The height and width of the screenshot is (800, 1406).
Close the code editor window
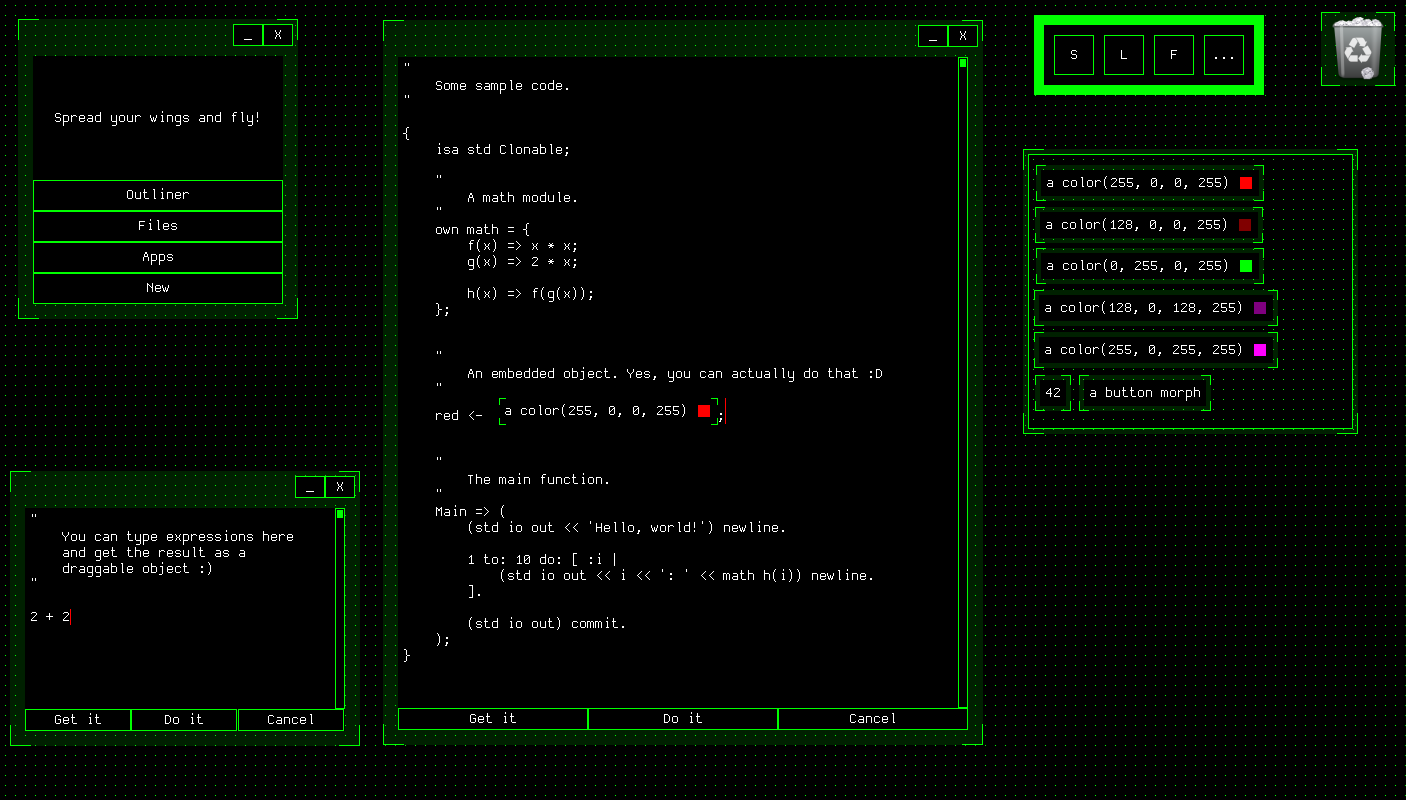[x=963, y=36]
